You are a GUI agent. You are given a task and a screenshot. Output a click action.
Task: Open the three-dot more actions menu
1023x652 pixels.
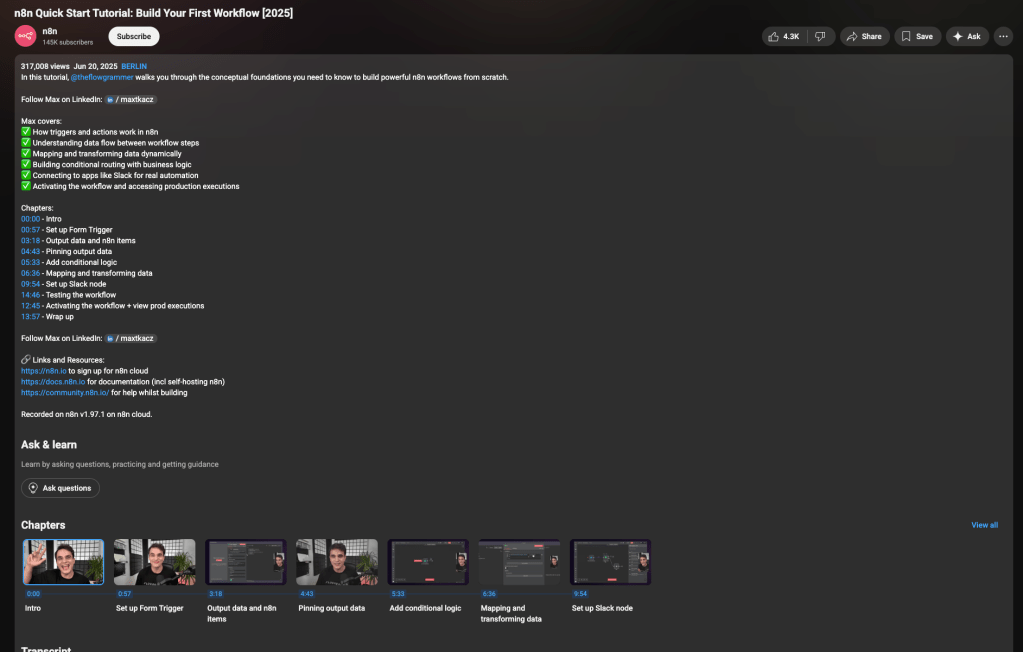tap(1003, 36)
